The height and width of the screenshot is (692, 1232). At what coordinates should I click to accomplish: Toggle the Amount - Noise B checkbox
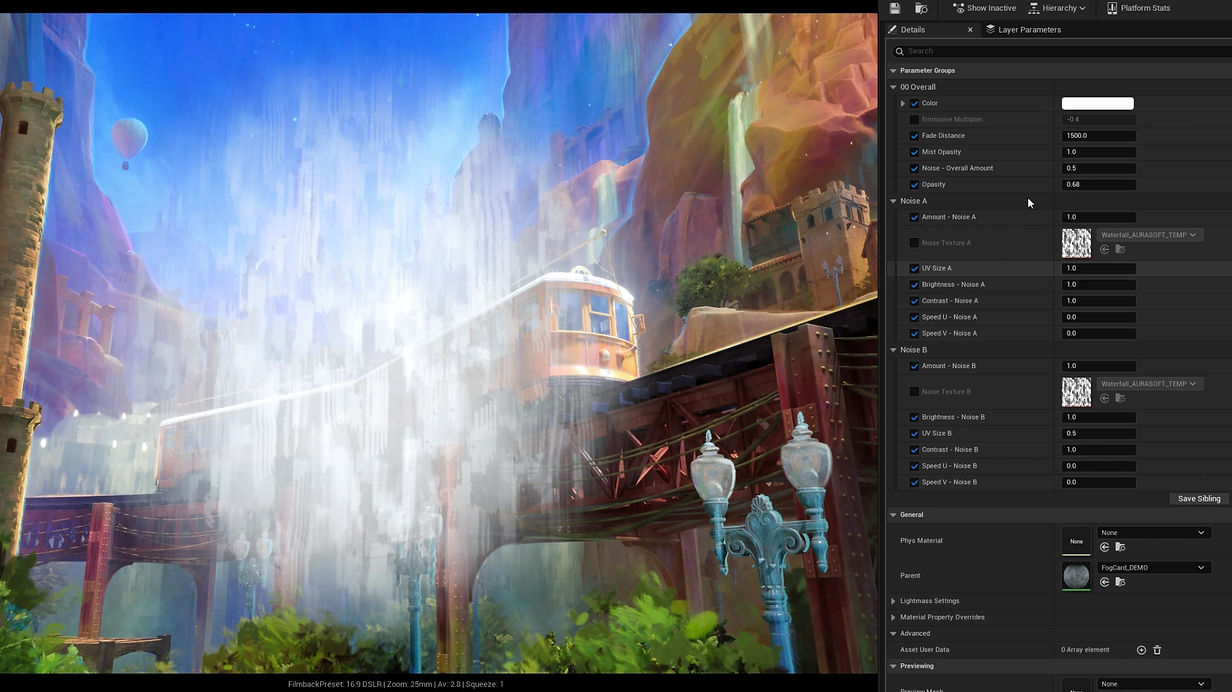[914, 366]
